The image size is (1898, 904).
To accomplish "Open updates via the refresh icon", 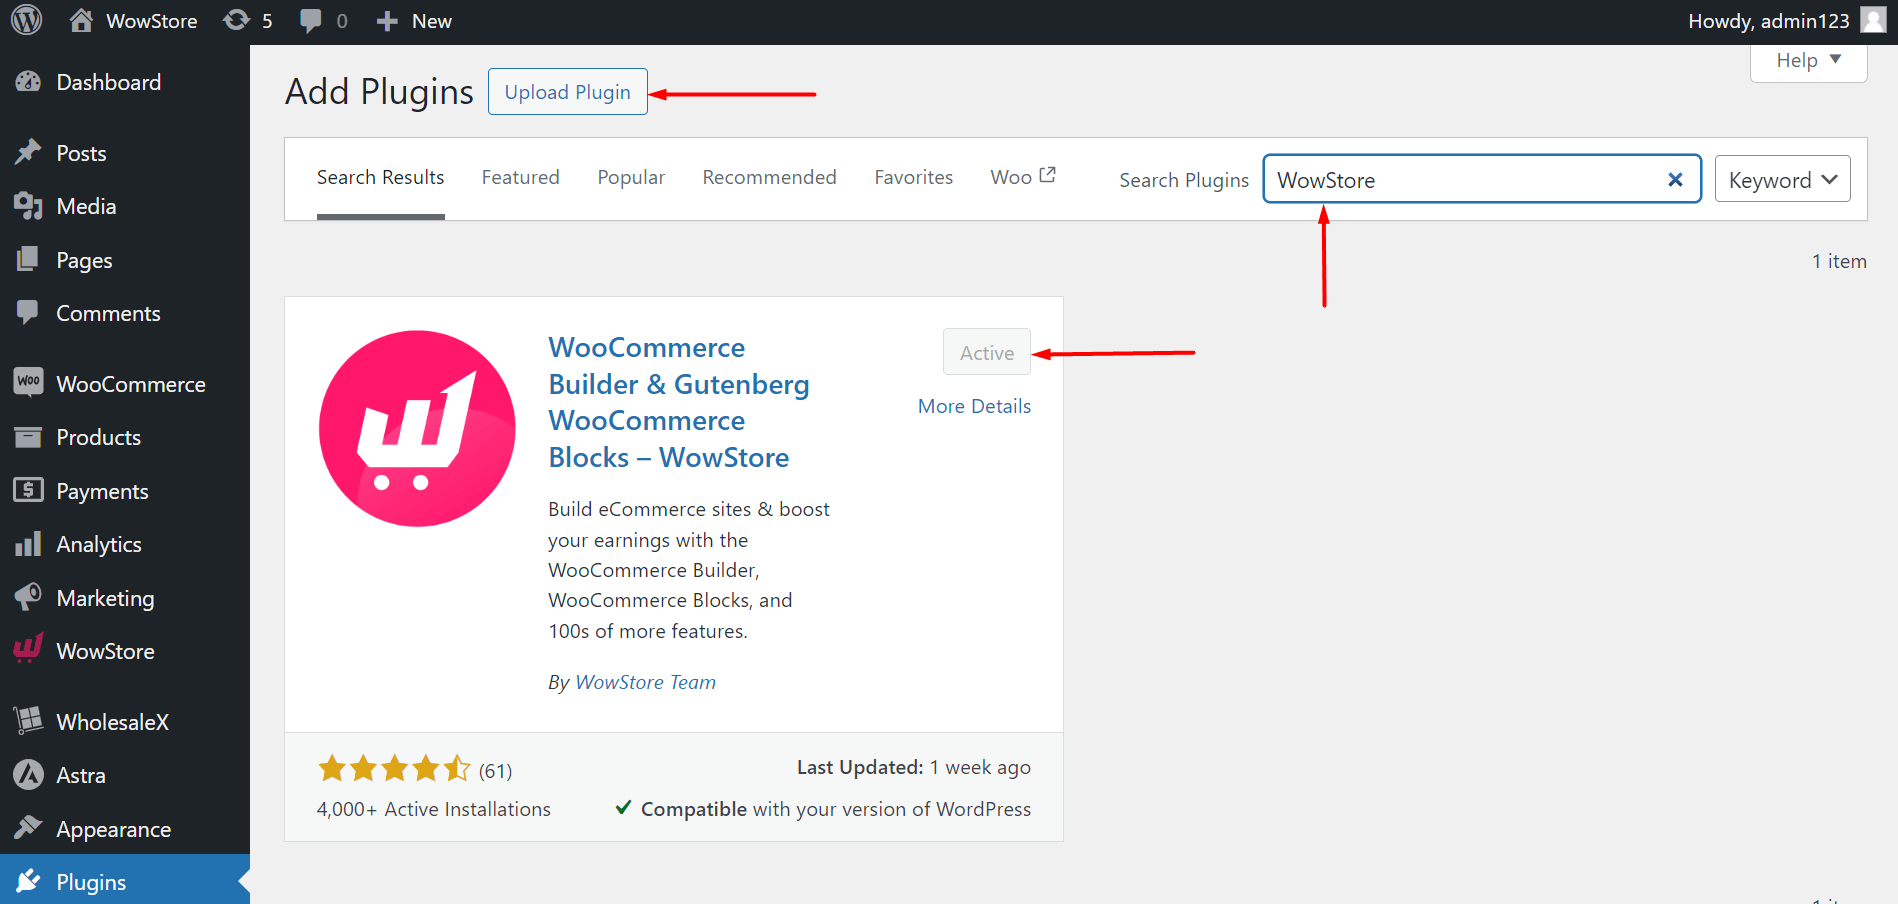I will click(x=235, y=20).
